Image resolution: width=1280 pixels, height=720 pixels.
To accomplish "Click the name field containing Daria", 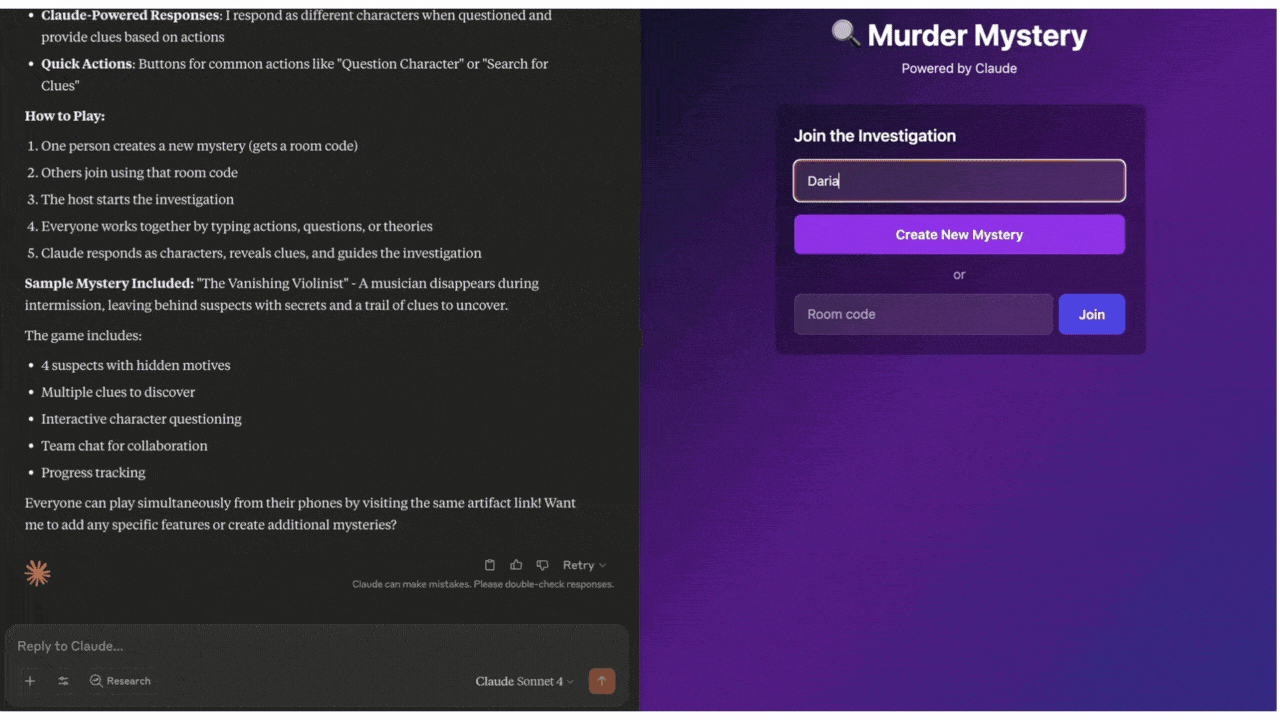I will click(x=959, y=181).
